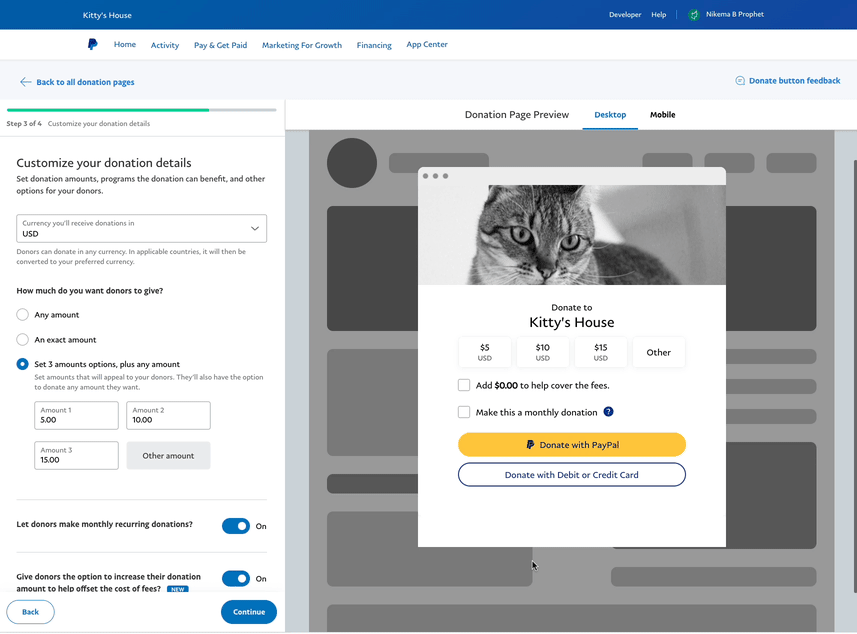Viewport: 857px width, 634px height.
Task: Open Back to all donation pages link
Action: point(85,82)
